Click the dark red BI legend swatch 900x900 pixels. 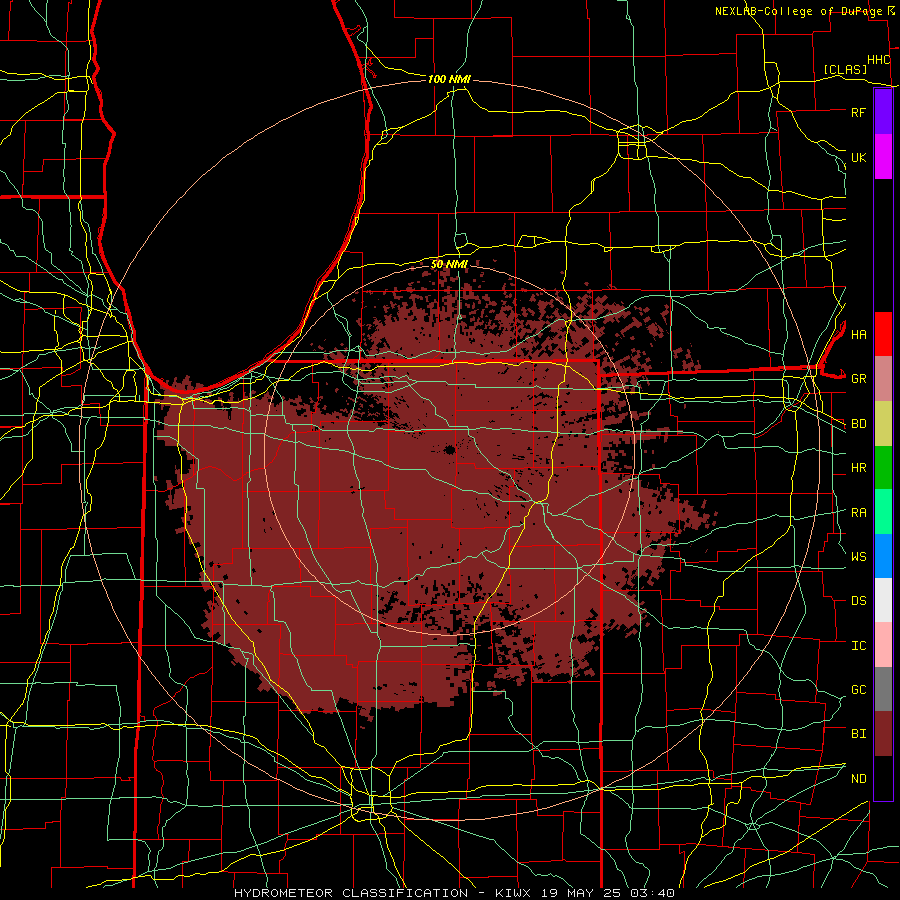[x=883, y=734]
